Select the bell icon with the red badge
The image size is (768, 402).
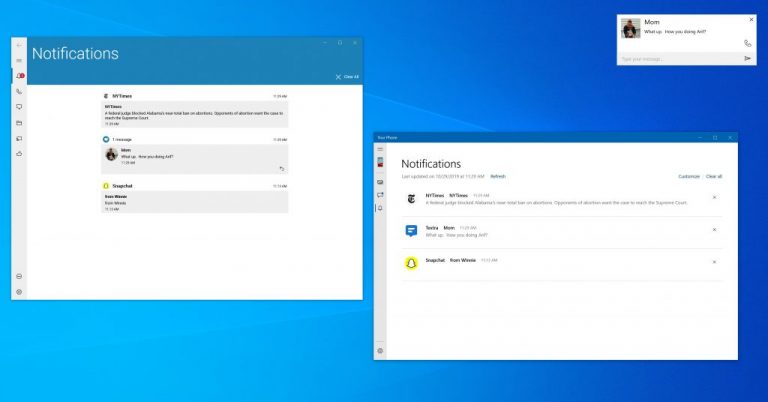click(20, 76)
